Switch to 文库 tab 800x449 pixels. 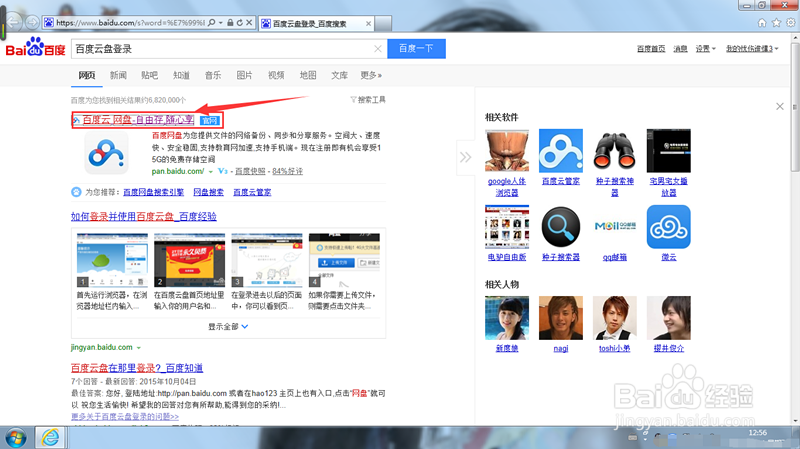click(x=339, y=75)
